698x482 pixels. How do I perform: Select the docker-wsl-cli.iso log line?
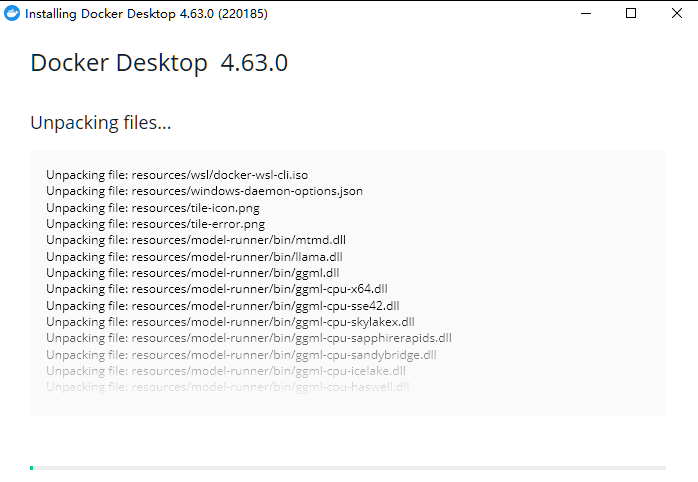click(x=177, y=175)
